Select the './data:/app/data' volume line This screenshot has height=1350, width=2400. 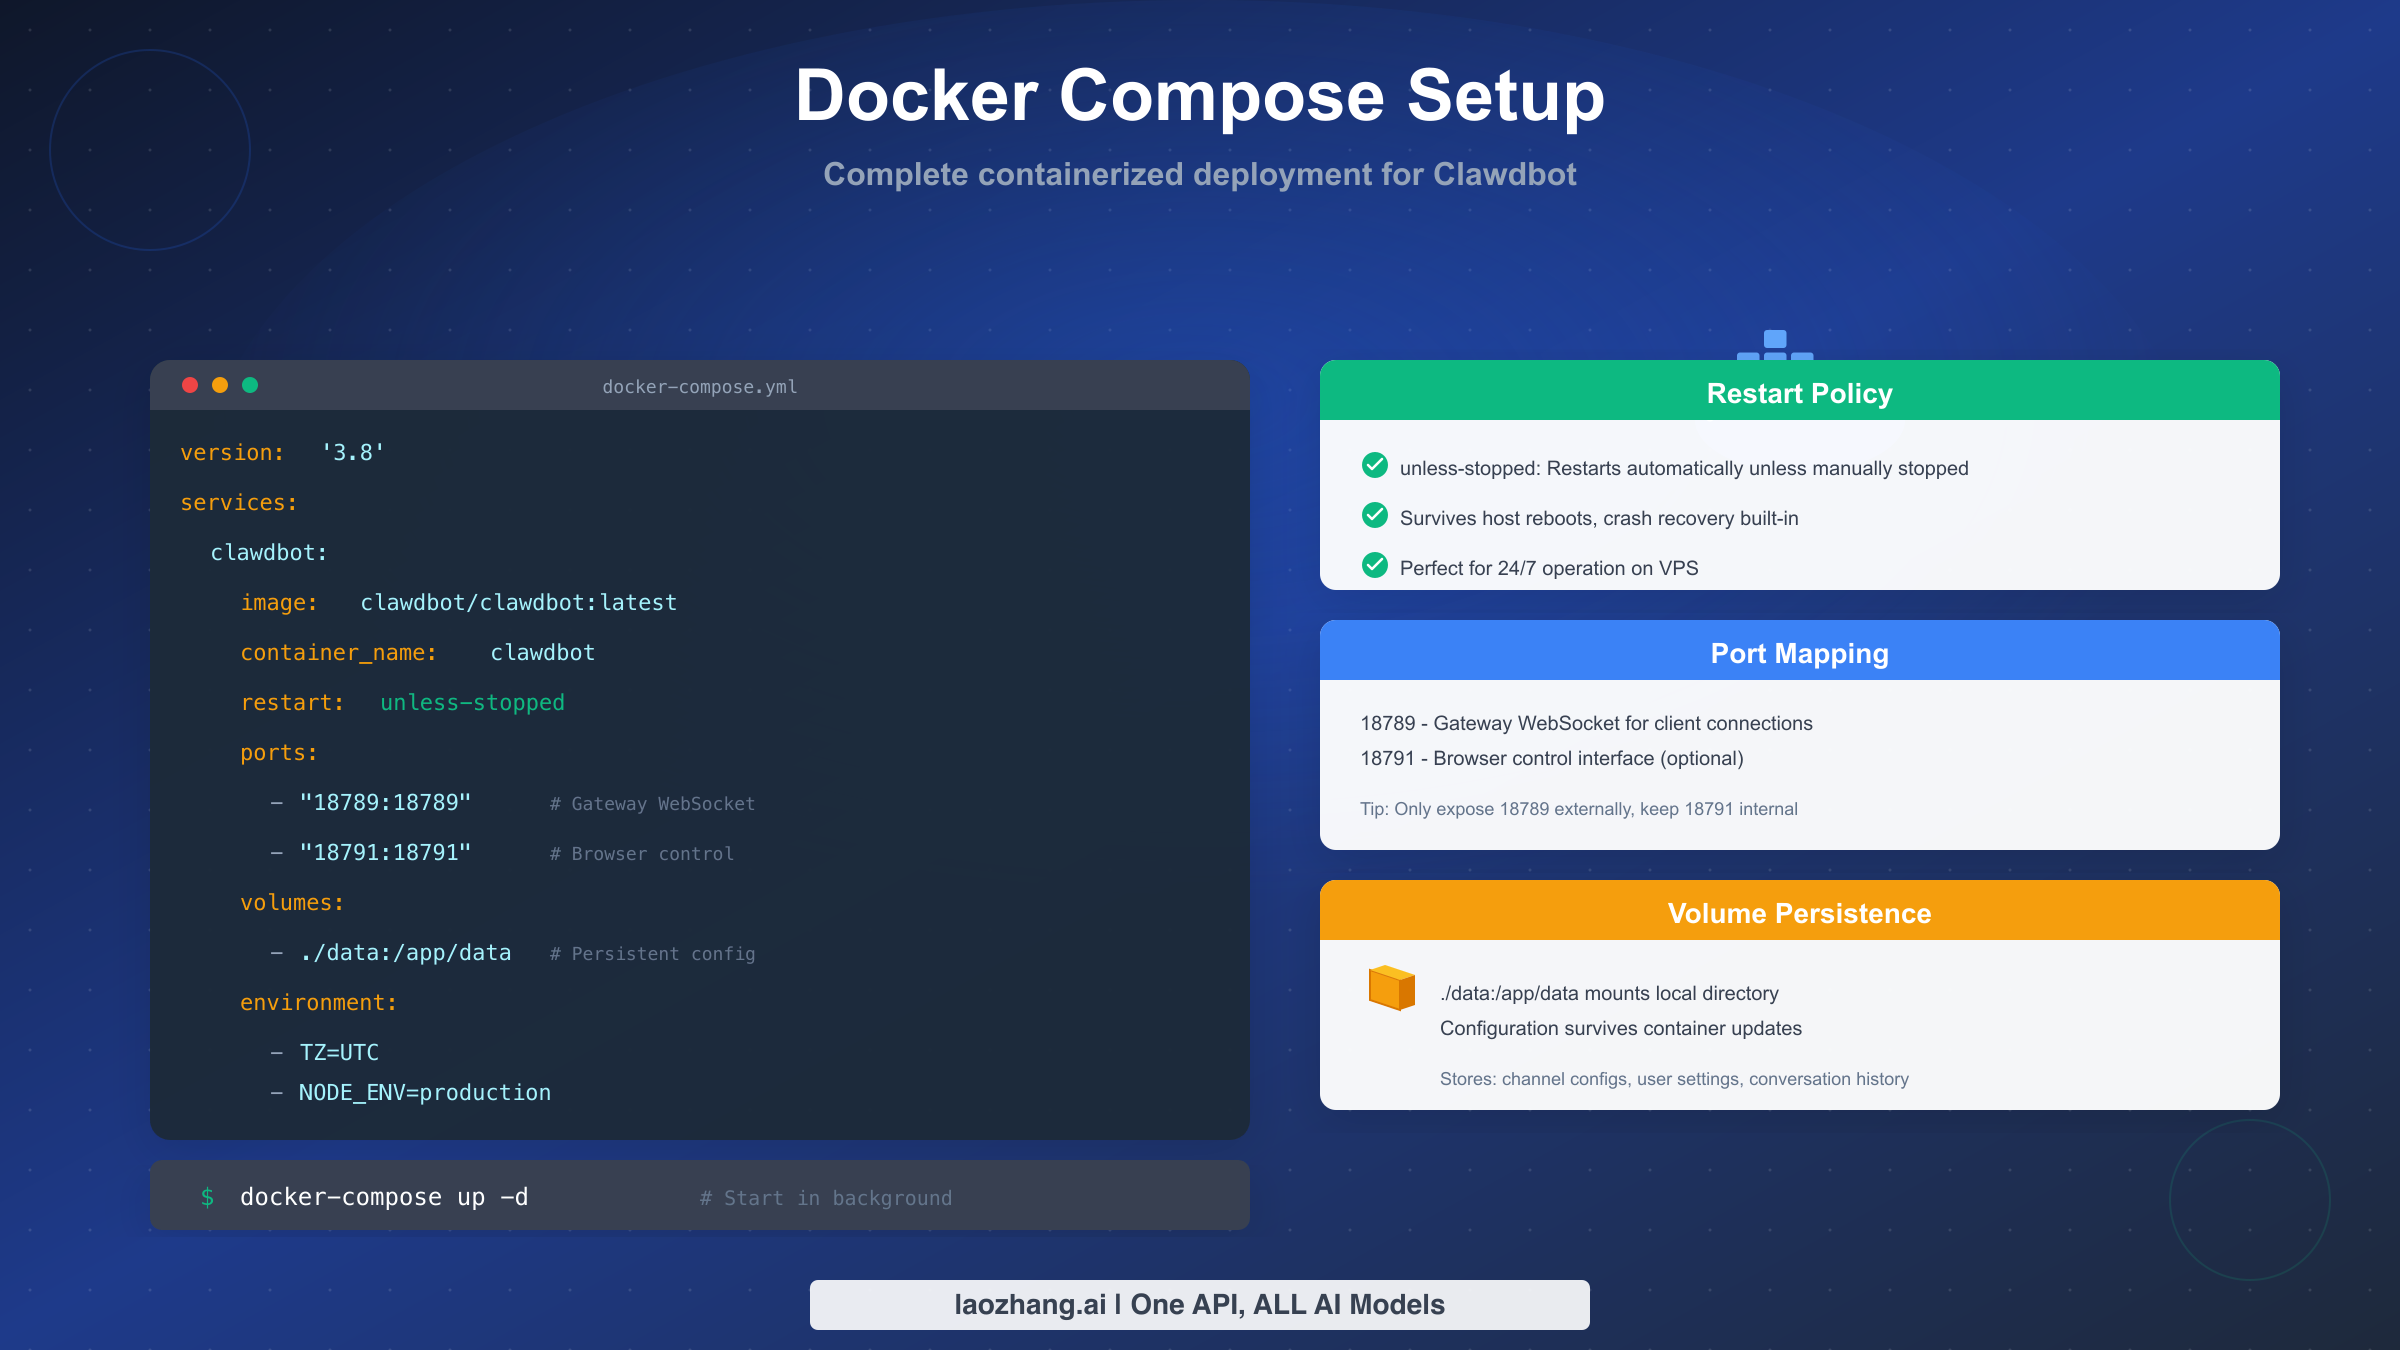pyautogui.click(x=405, y=952)
